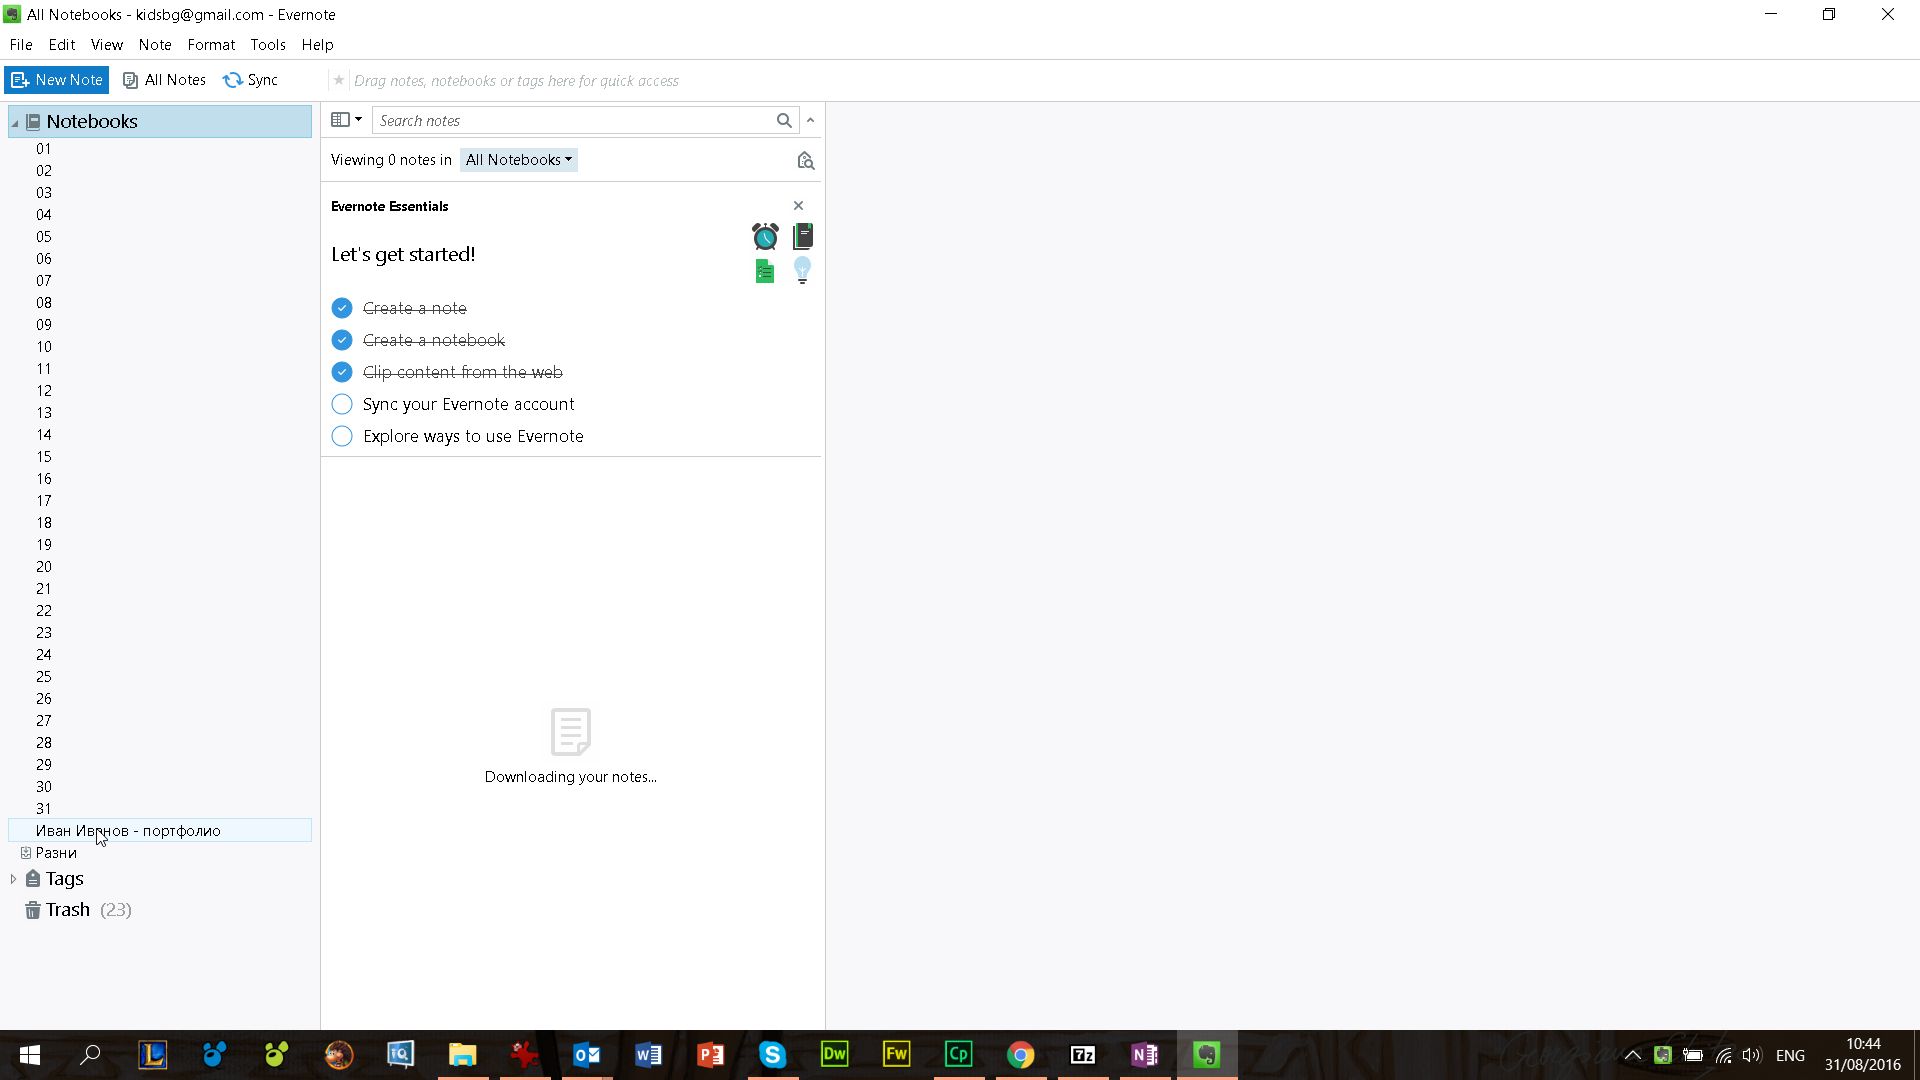
Task: Click the search info magnifier icon
Action: click(x=805, y=160)
